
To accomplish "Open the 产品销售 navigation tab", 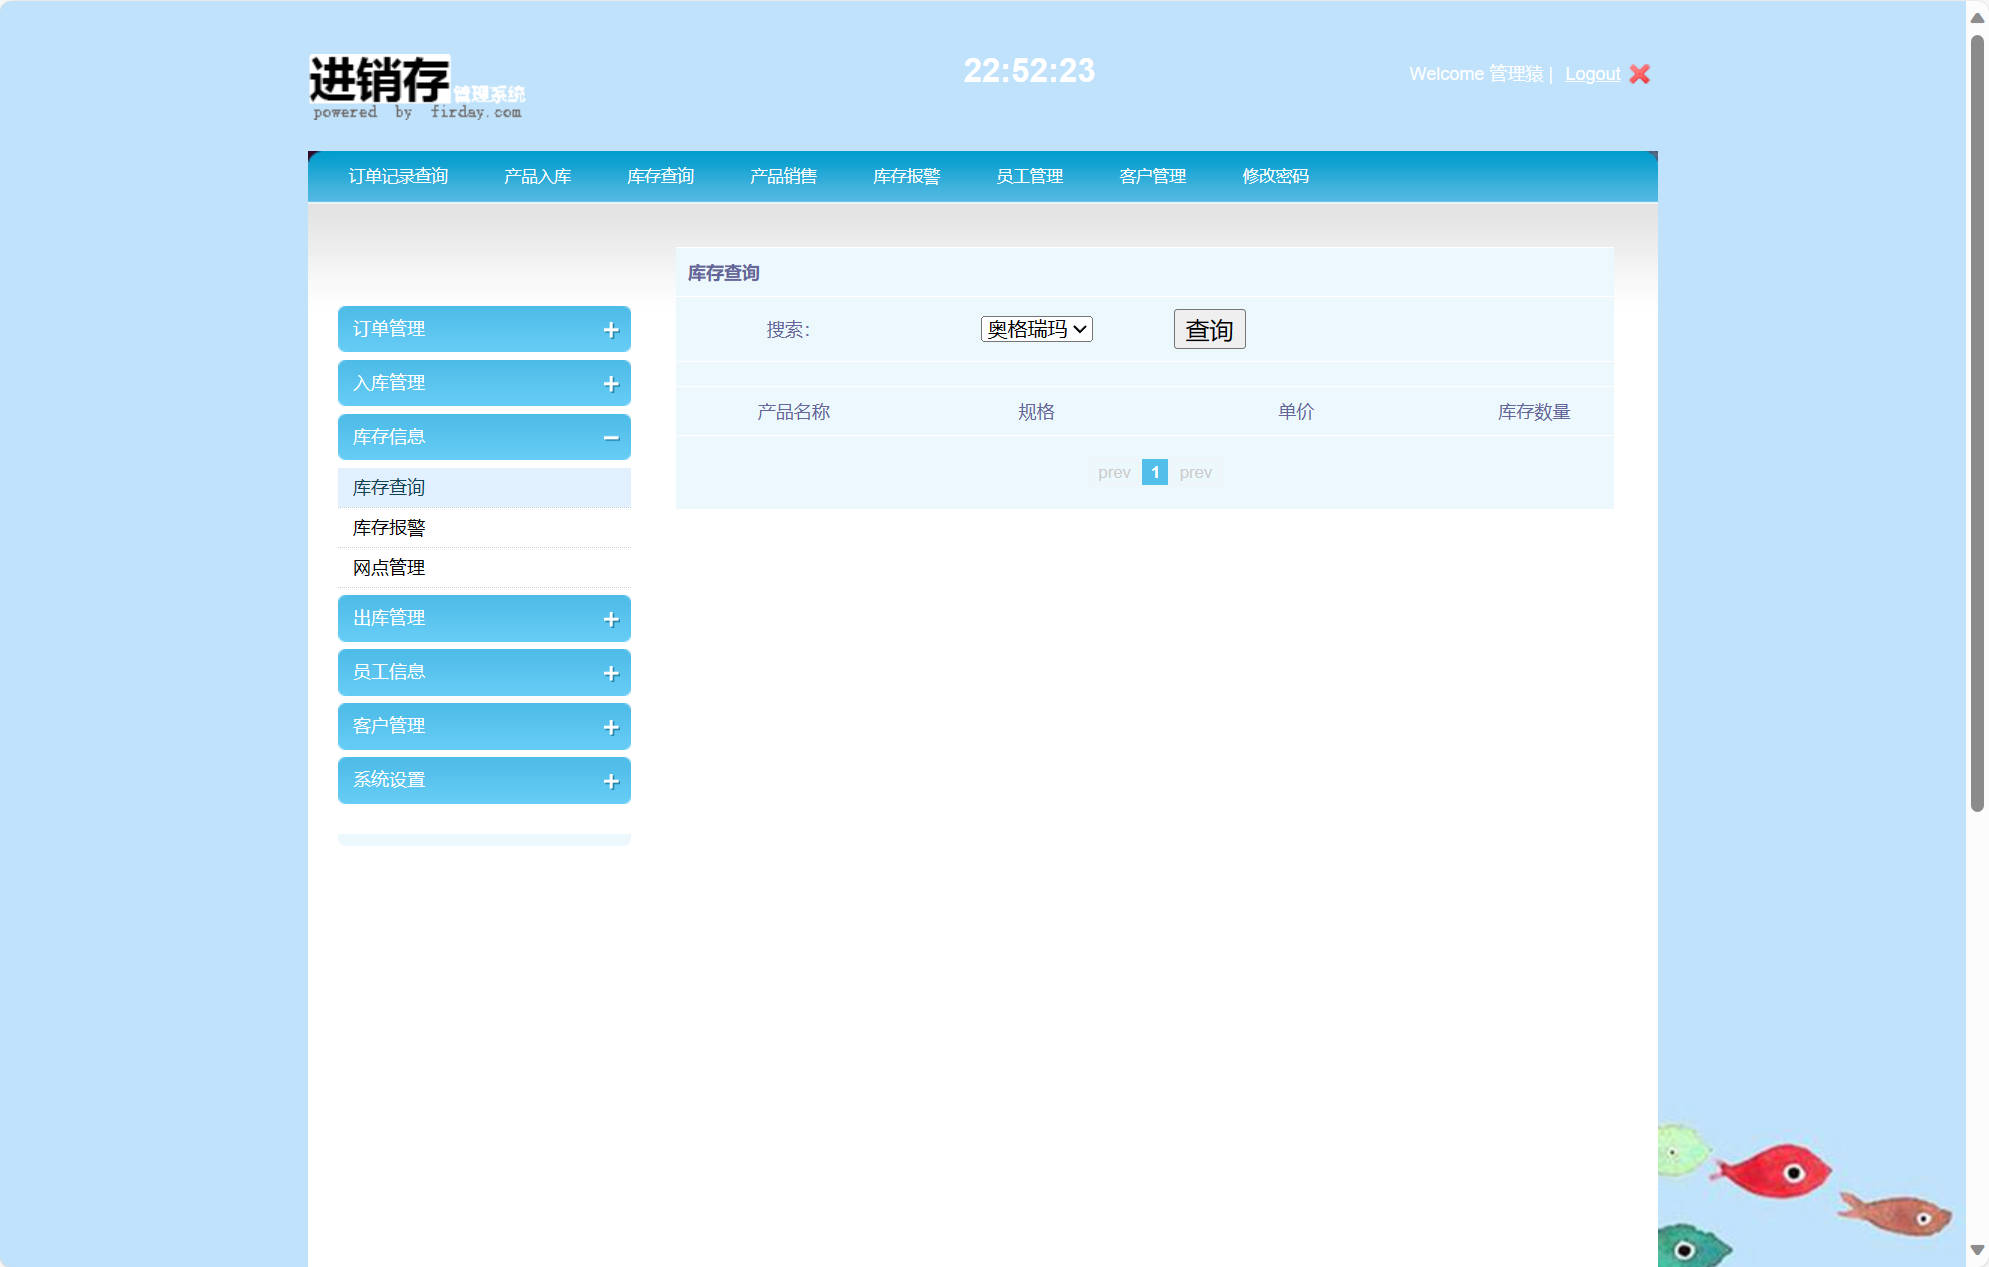I will click(783, 176).
